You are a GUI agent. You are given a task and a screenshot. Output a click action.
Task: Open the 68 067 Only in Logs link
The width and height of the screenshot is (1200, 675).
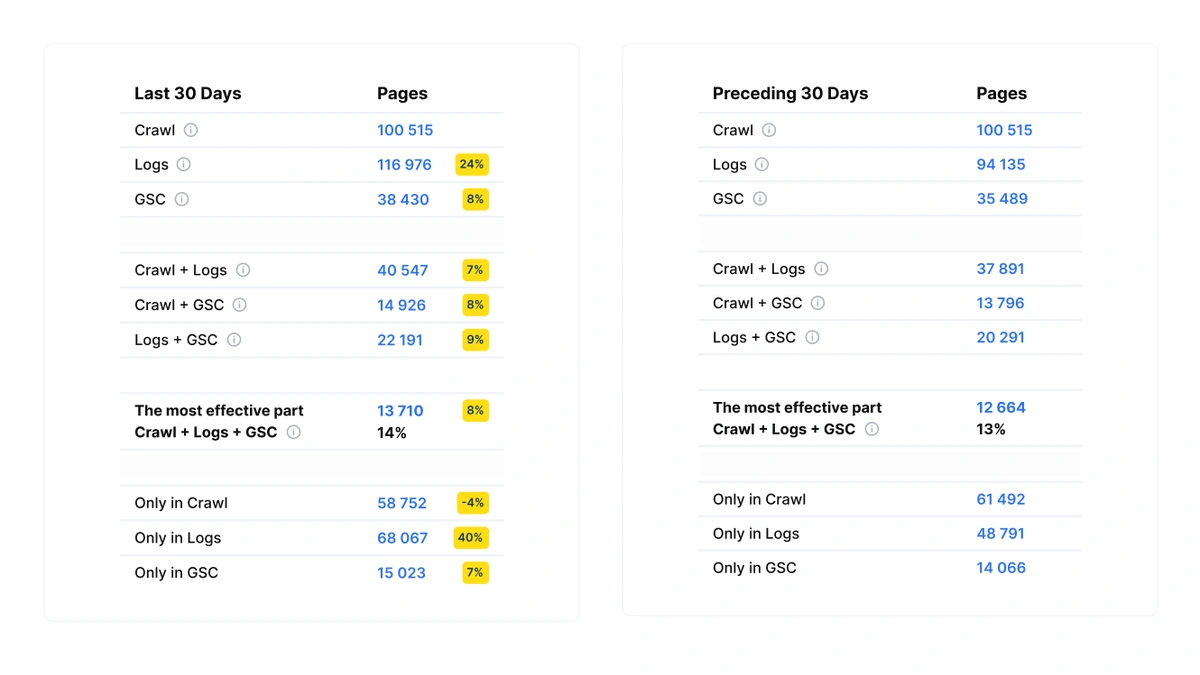click(402, 538)
